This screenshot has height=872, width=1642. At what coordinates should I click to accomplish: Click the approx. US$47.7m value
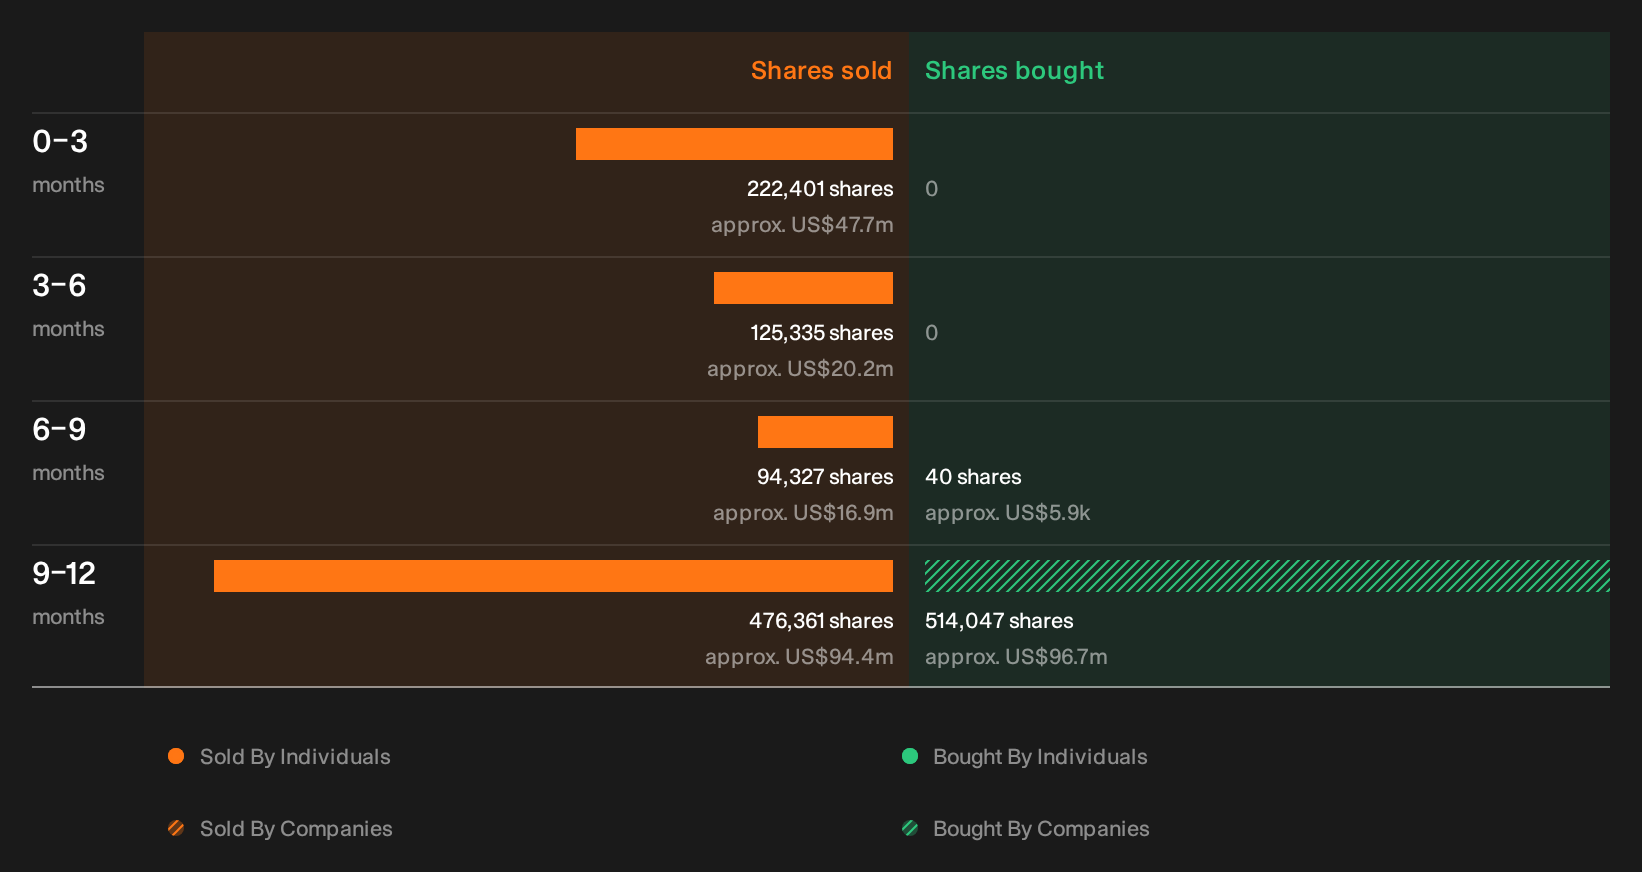tap(802, 225)
